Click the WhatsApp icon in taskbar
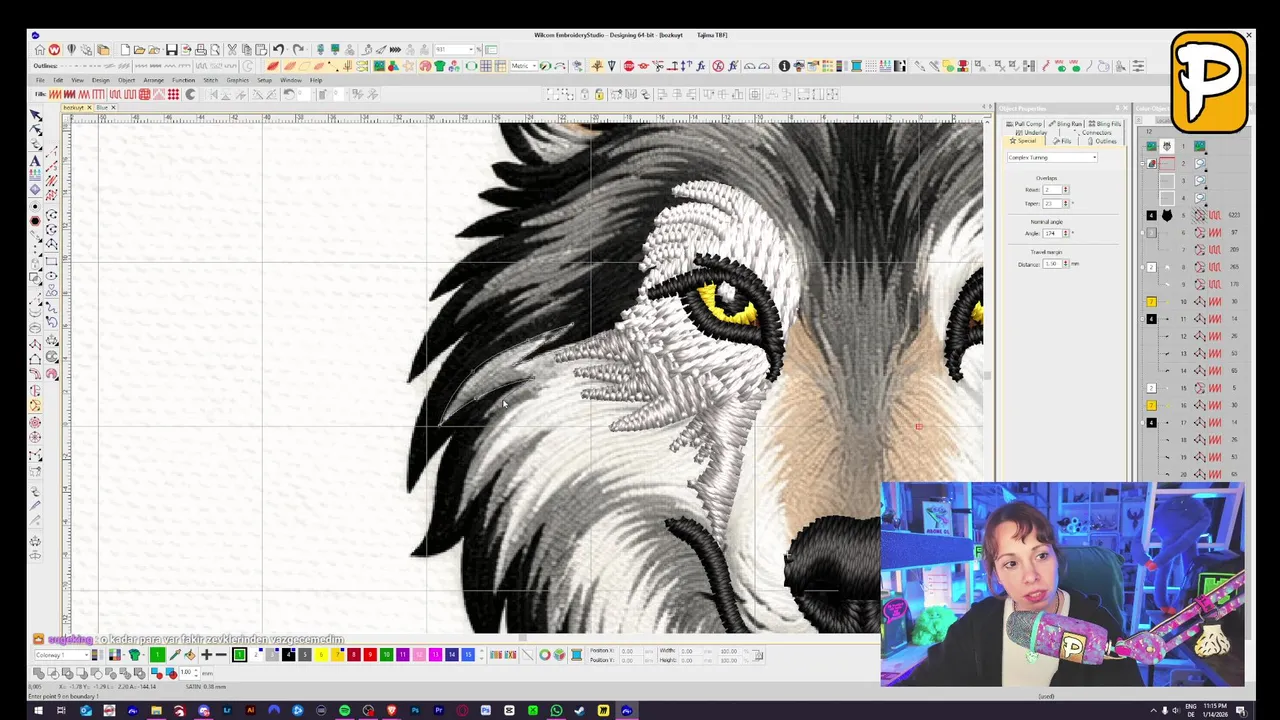Screen dimensions: 1280x720 (x=556, y=711)
